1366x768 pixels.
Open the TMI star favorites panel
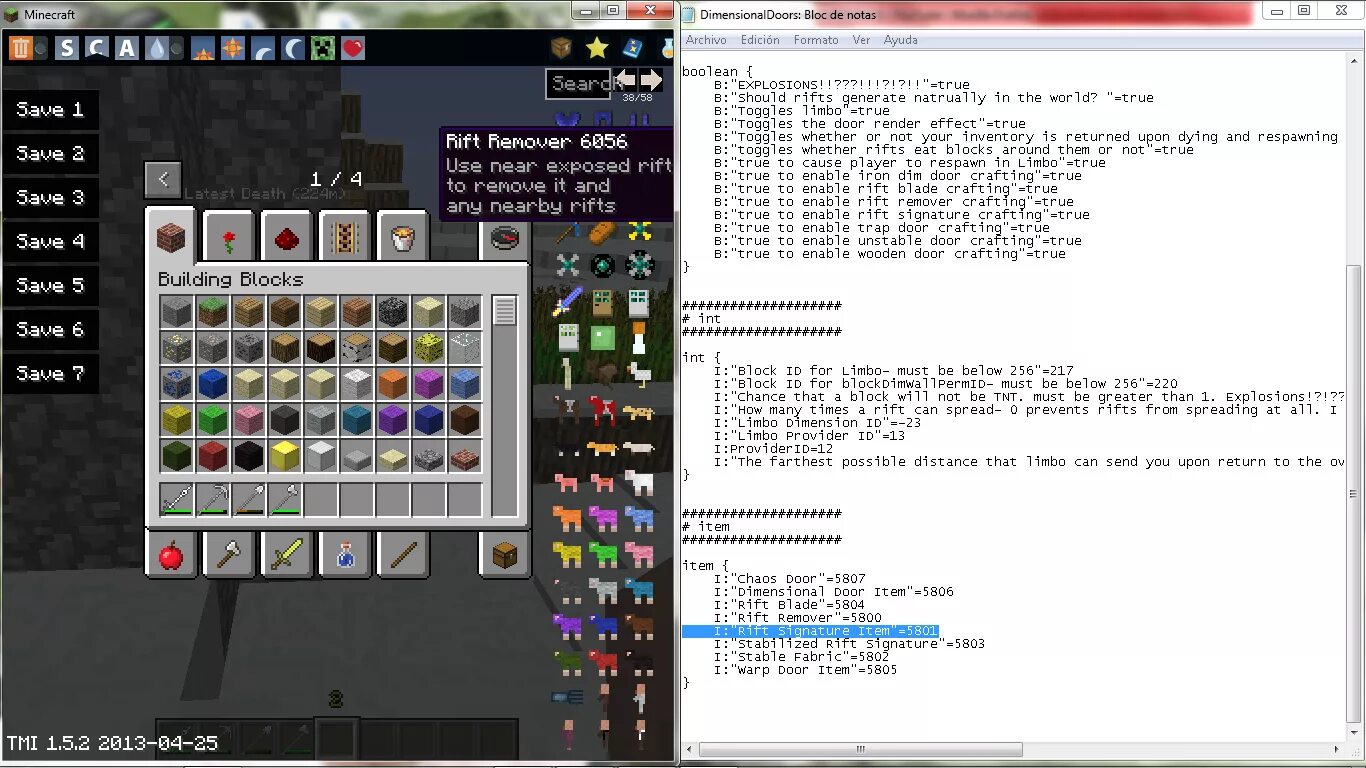[x=597, y=47]
